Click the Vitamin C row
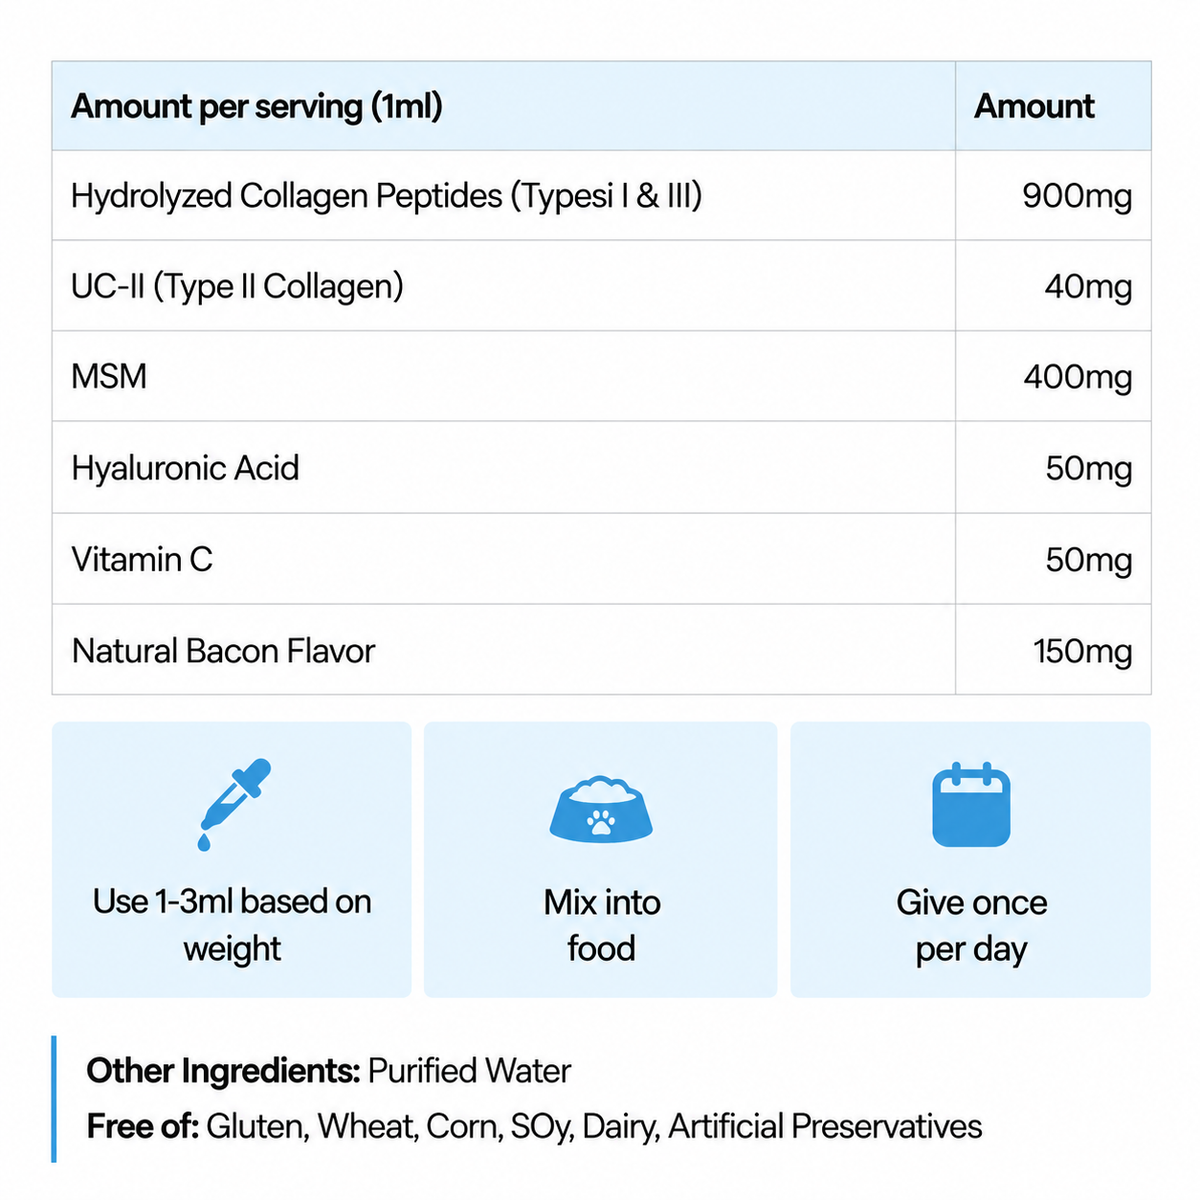This screenshot has width=1200, height=1200. [x=601, y=559]
